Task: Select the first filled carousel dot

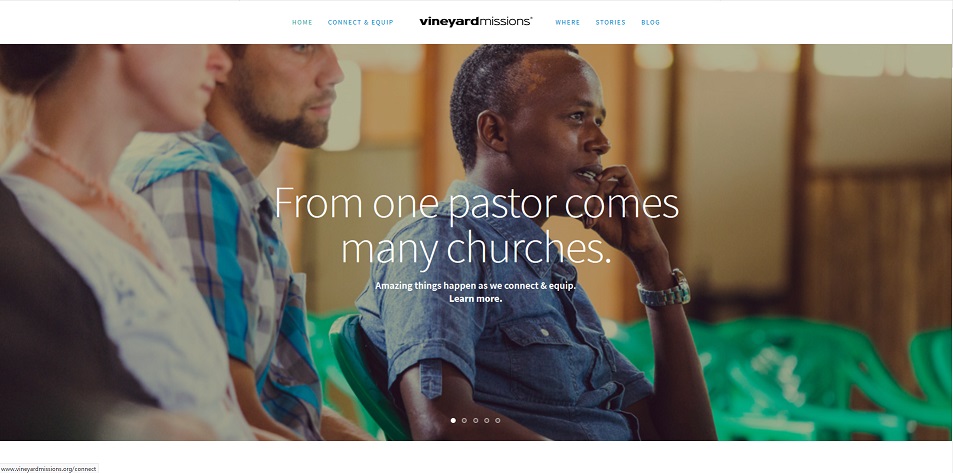Action: click(453, 420)
